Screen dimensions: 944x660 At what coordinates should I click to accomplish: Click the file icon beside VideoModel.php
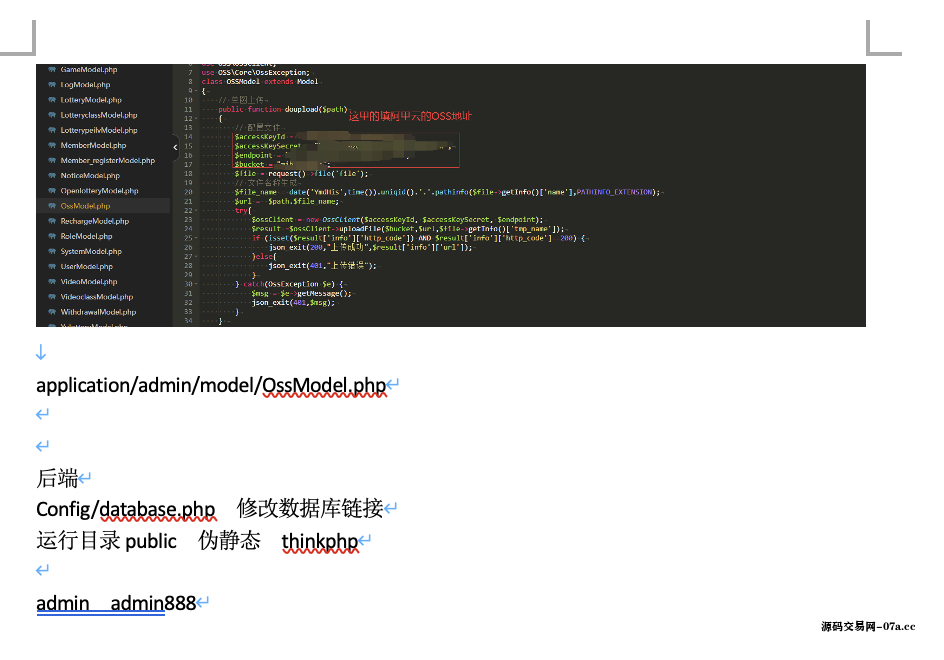[50, 282]
